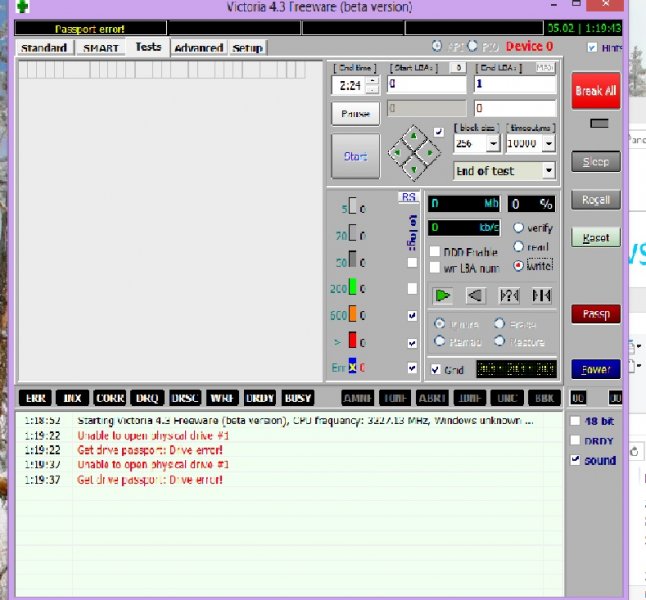Image resolution: width=646 pixels, height=600 pixels.
Task: Click the backward arrow playback button
Action: tap(475, 295)
